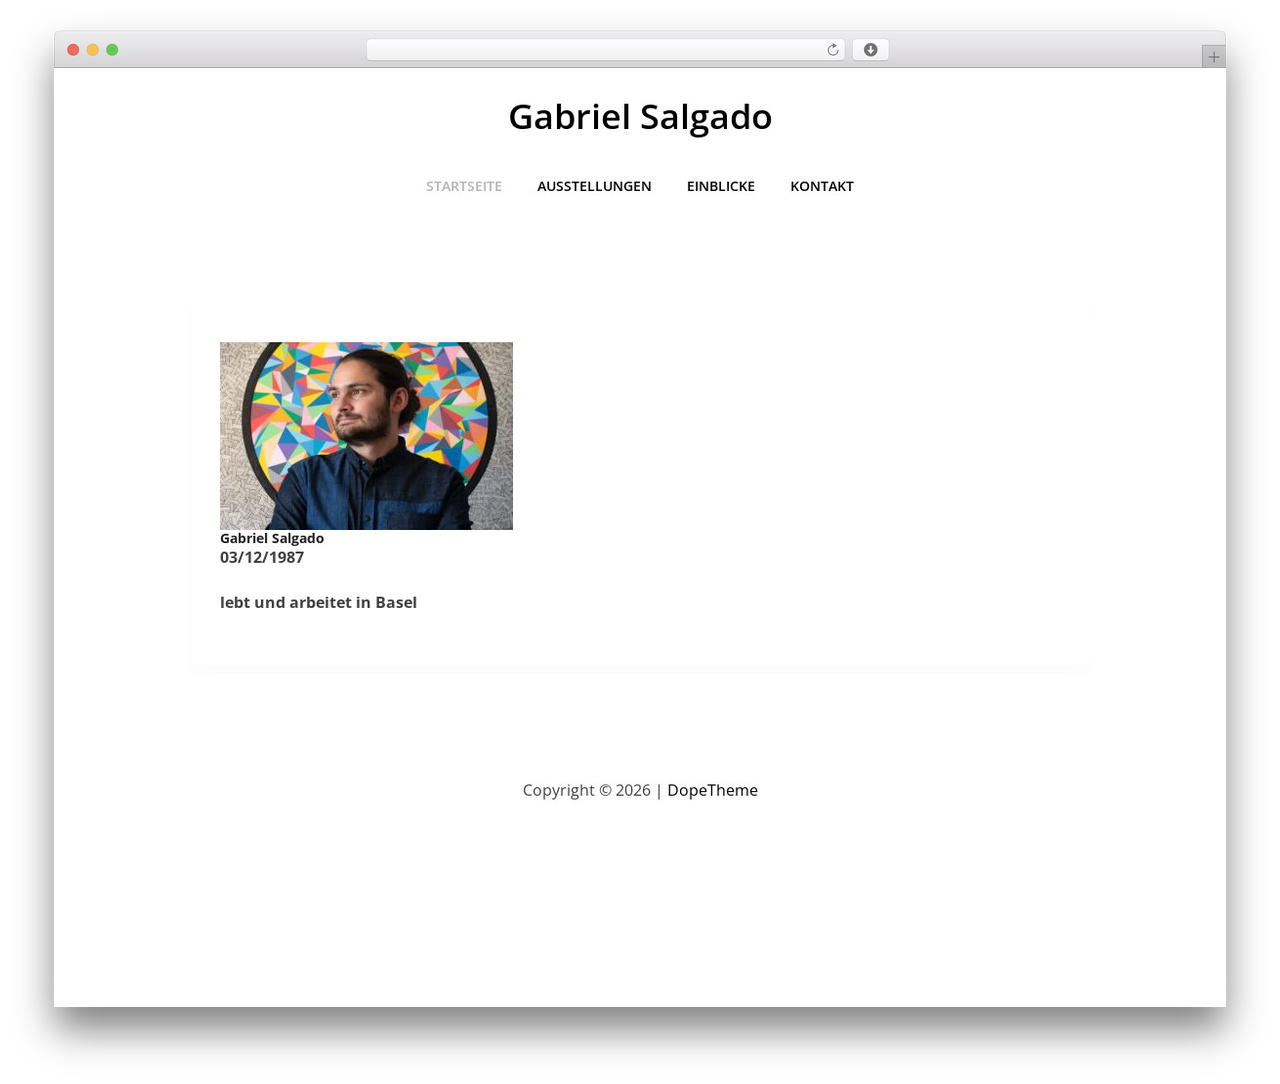
Task: Go to the Startseite menu item
Action: (x=464, y=186)
